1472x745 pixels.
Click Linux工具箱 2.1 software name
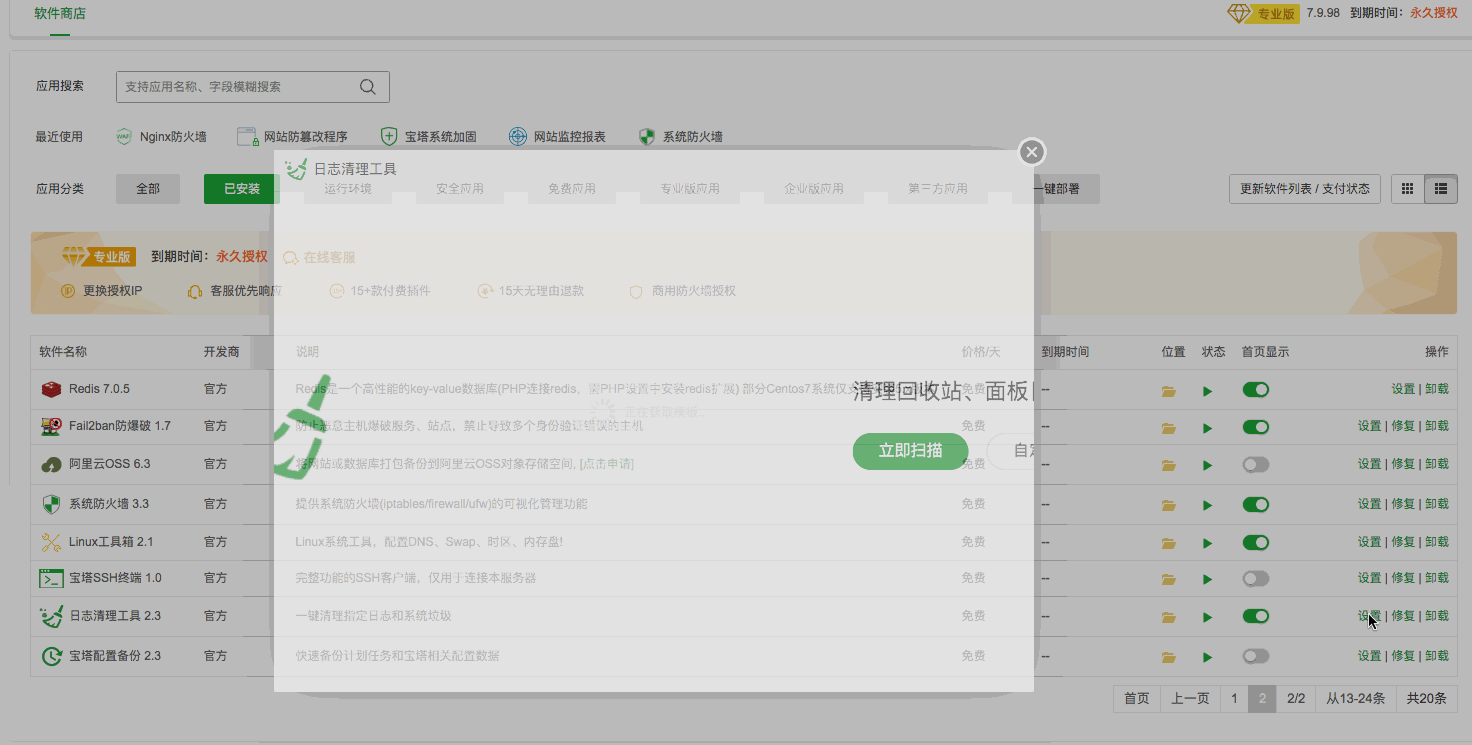click(x=111, y=542)
